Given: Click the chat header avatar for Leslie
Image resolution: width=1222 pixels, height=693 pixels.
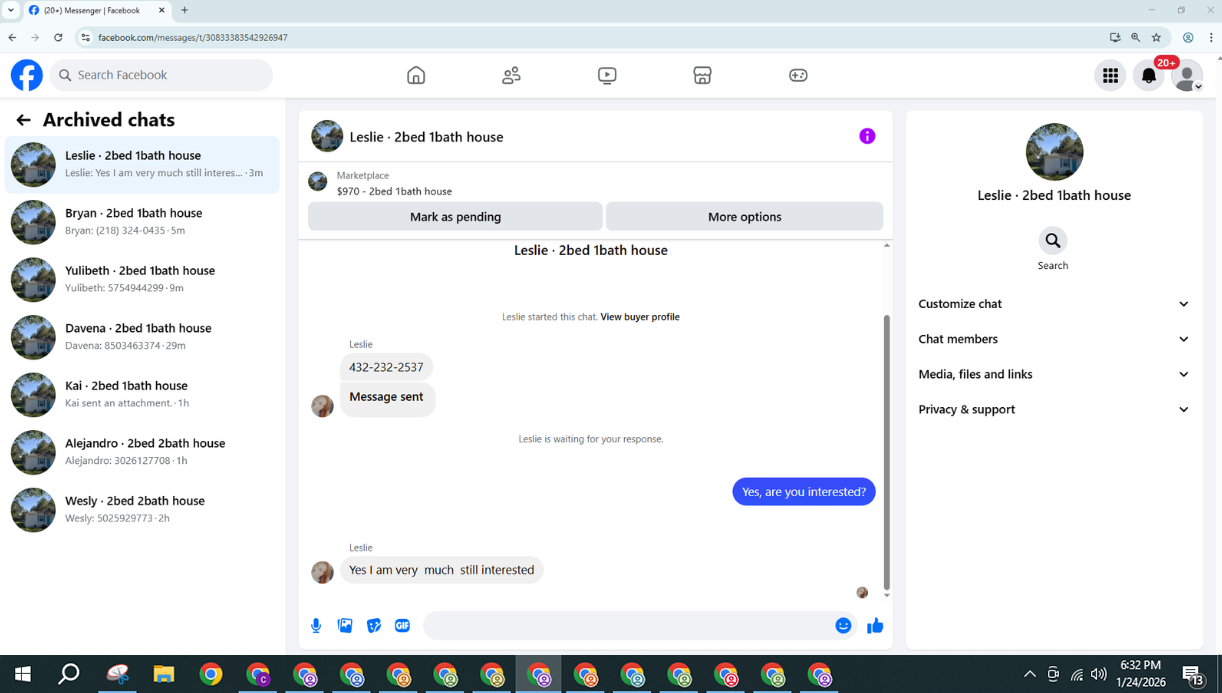Looking at the screenshot, I should (x=327, y=136).
